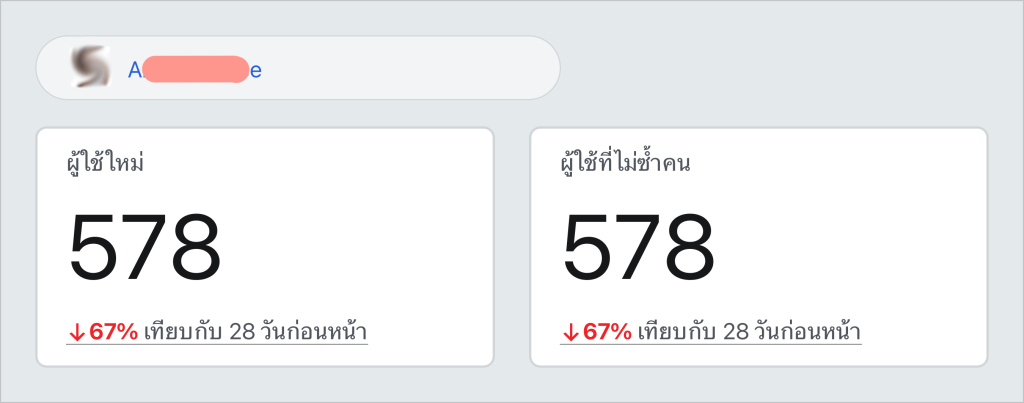Select the ผู้ใช้ใหม่ card title
The image size is (1024, 403).
pyautogui.click(x=105, y=162)
